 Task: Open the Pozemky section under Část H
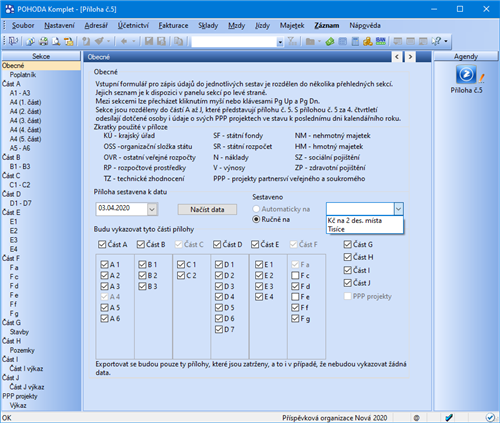point(22,350)
